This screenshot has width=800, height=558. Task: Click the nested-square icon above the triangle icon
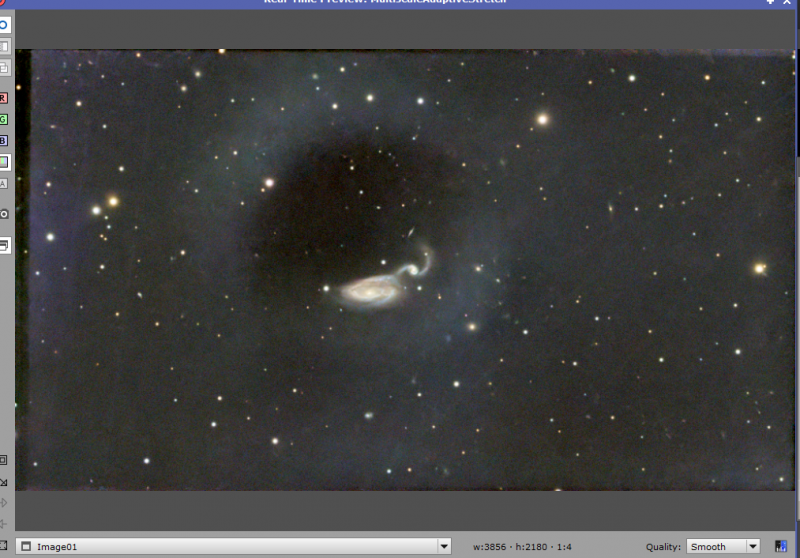coord(4,460)
